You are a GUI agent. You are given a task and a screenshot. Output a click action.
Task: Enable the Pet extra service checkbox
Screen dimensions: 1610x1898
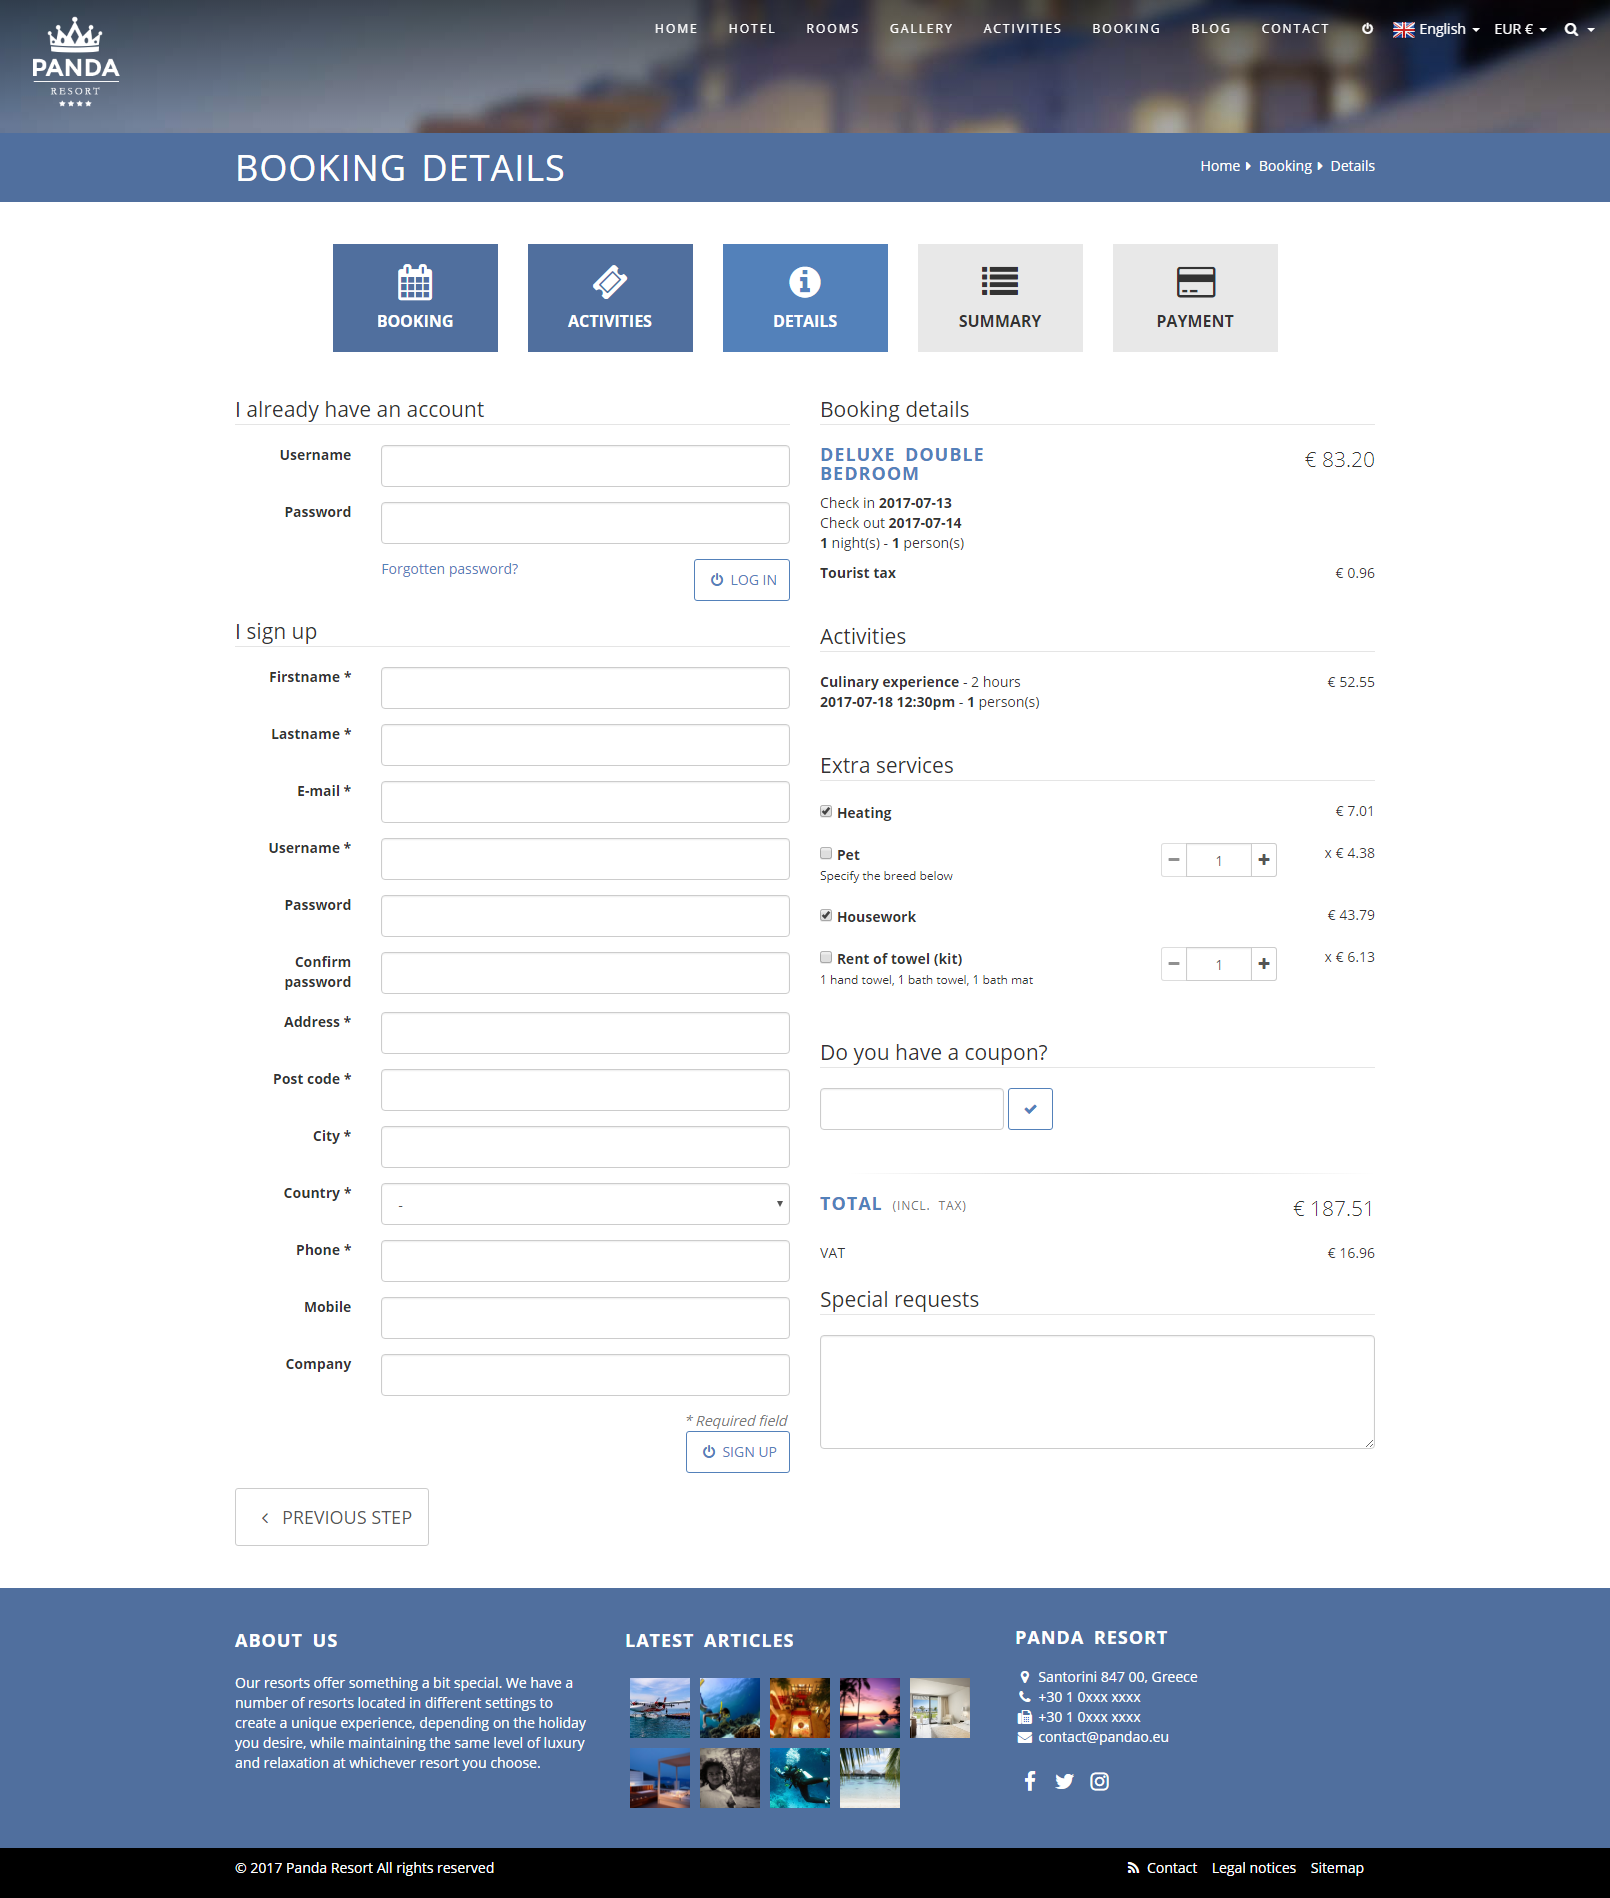826,853
